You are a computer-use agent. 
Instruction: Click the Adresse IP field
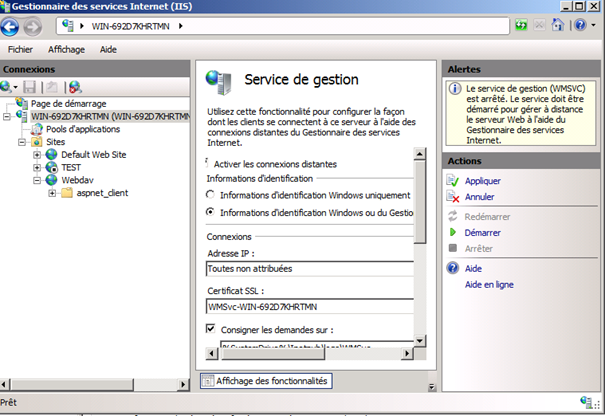pyautogui.click(x=308, y=269)
